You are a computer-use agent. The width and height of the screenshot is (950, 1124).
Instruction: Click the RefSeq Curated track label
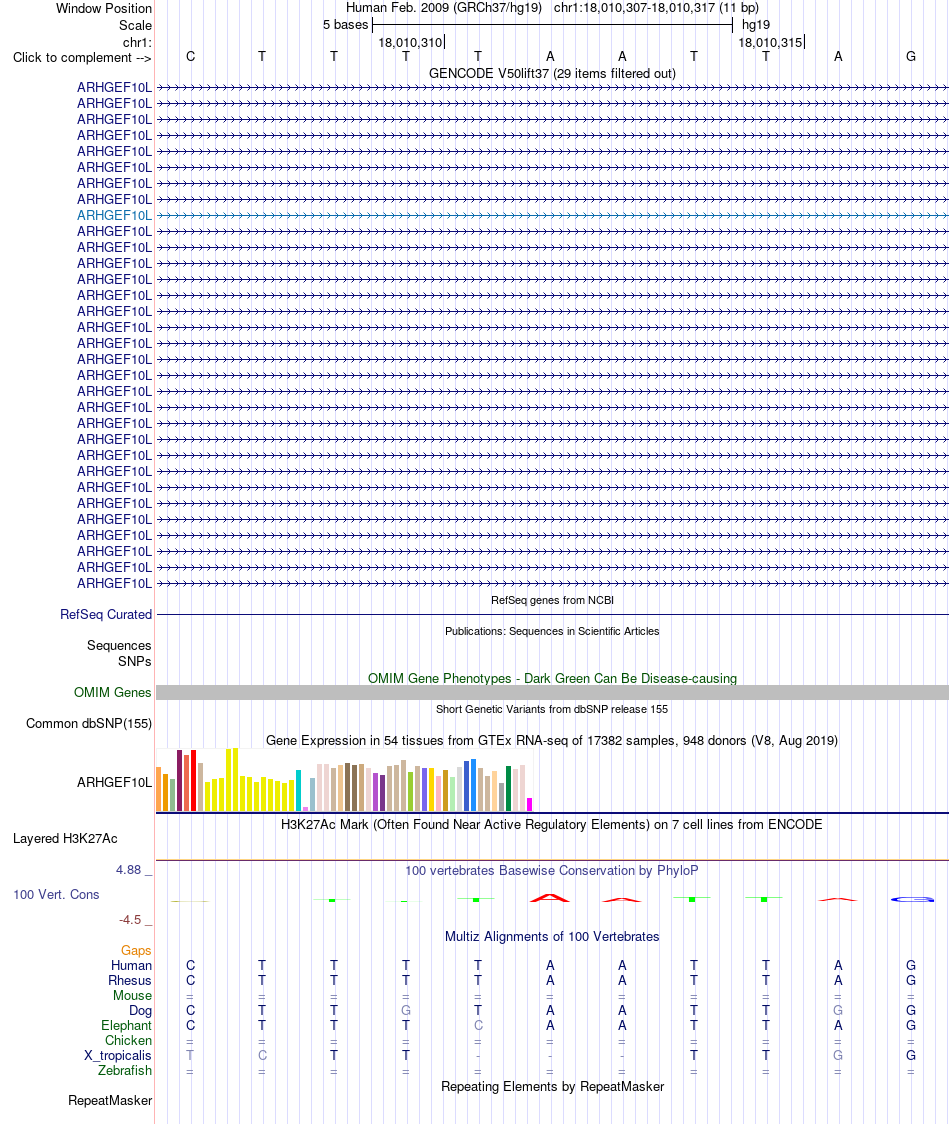tap(106, 614)
